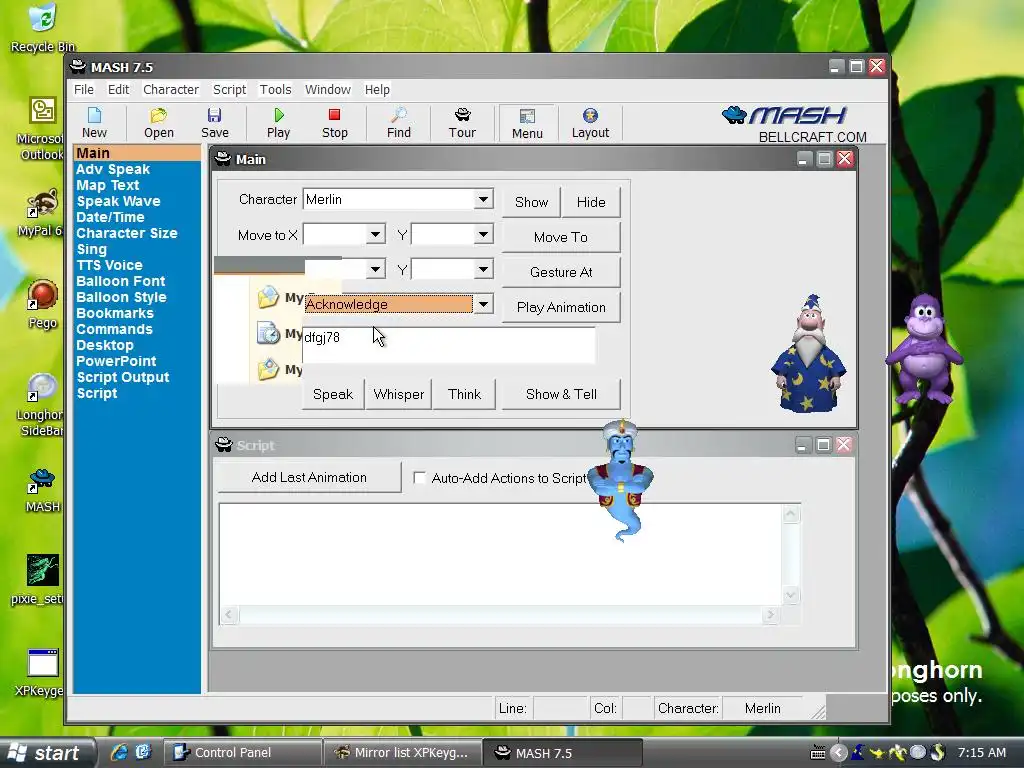Select the XPKeygen desktop icon

(40, 673)
